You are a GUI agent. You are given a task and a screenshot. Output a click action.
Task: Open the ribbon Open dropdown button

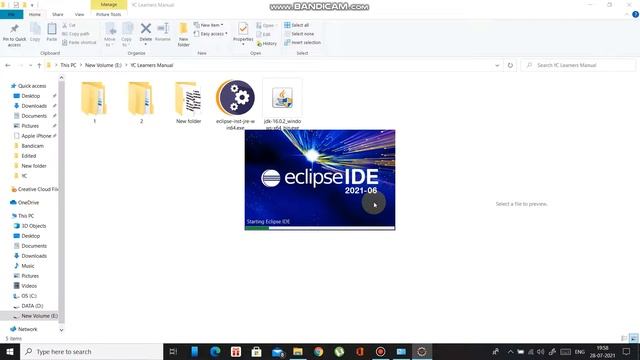point(266,25)
